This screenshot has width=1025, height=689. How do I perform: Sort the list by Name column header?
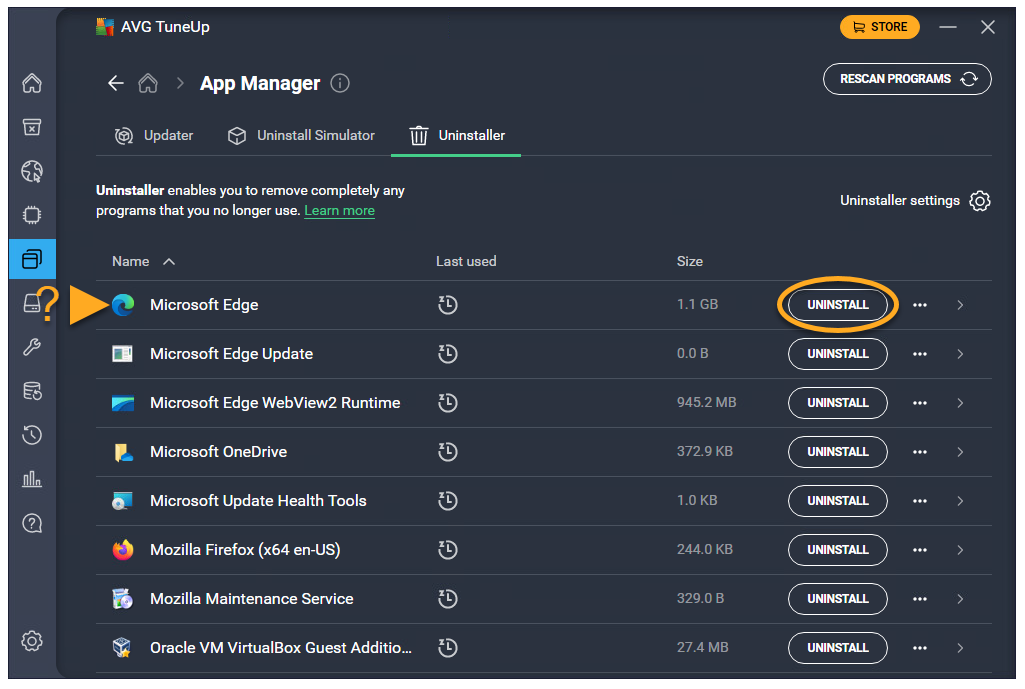click(131, 261)
